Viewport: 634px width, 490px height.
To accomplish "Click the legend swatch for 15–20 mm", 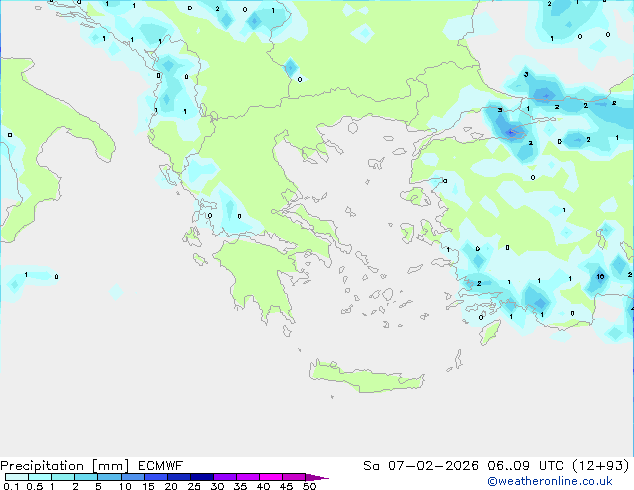I will (x=155, y=477).
